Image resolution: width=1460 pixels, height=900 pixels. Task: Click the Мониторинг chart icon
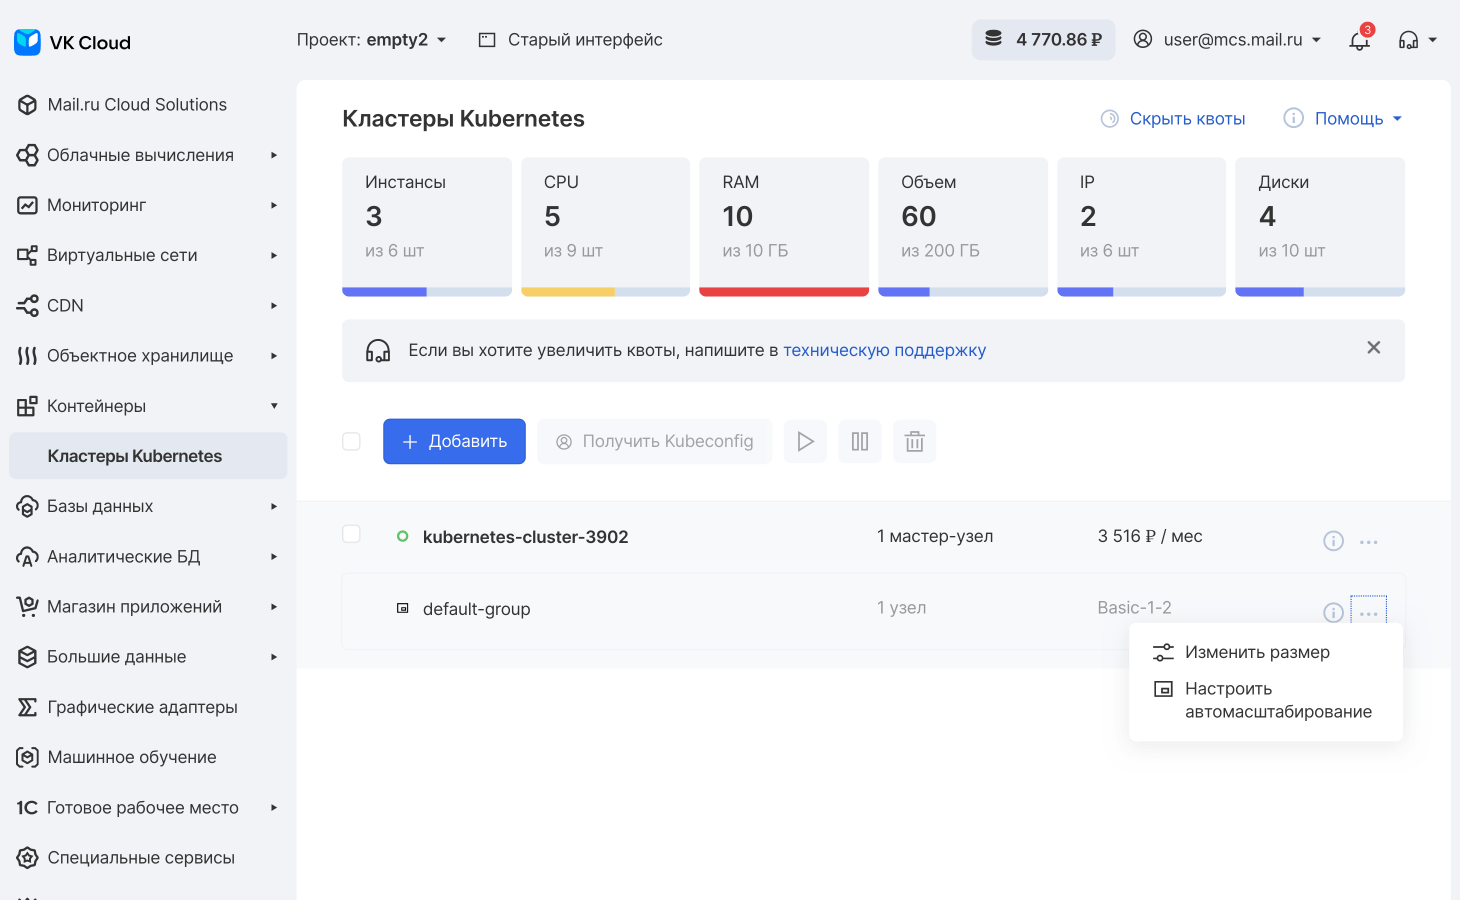coord(28,205)
